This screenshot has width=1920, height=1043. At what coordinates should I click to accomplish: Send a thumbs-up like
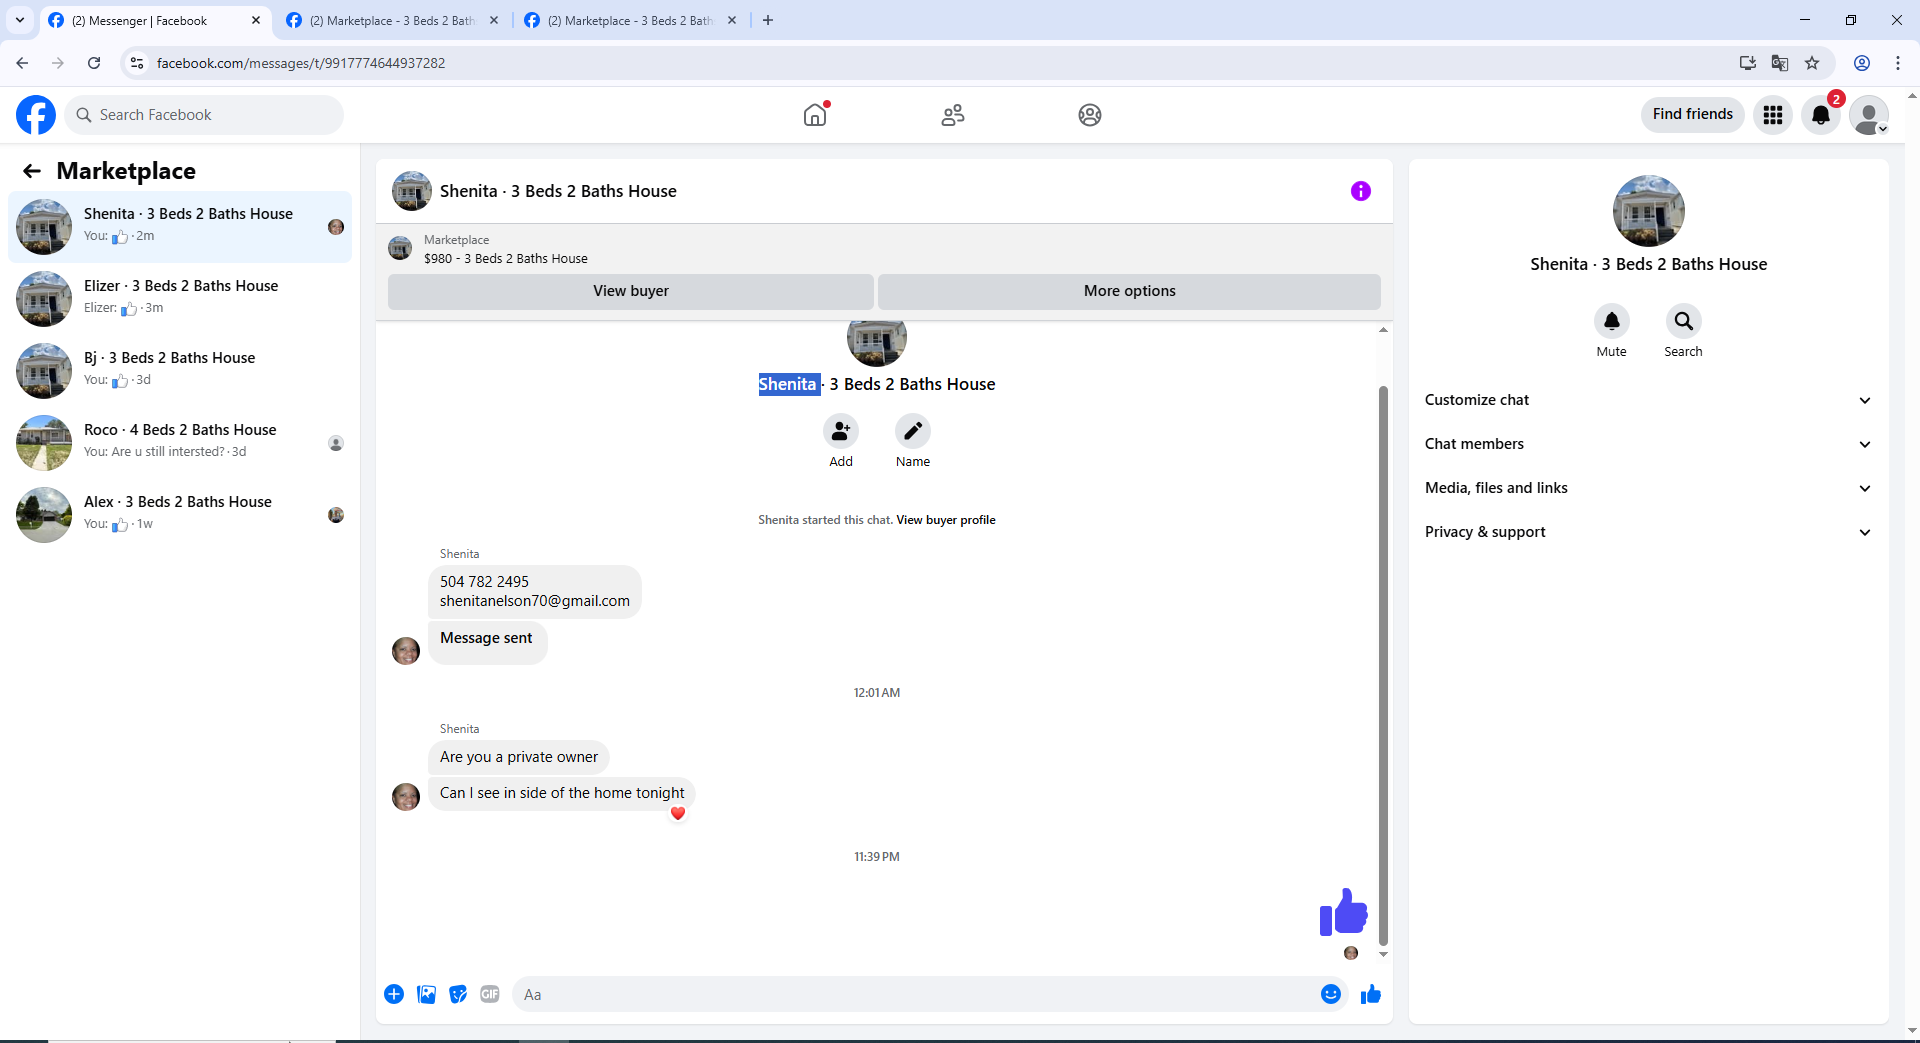click(1370, 994)
